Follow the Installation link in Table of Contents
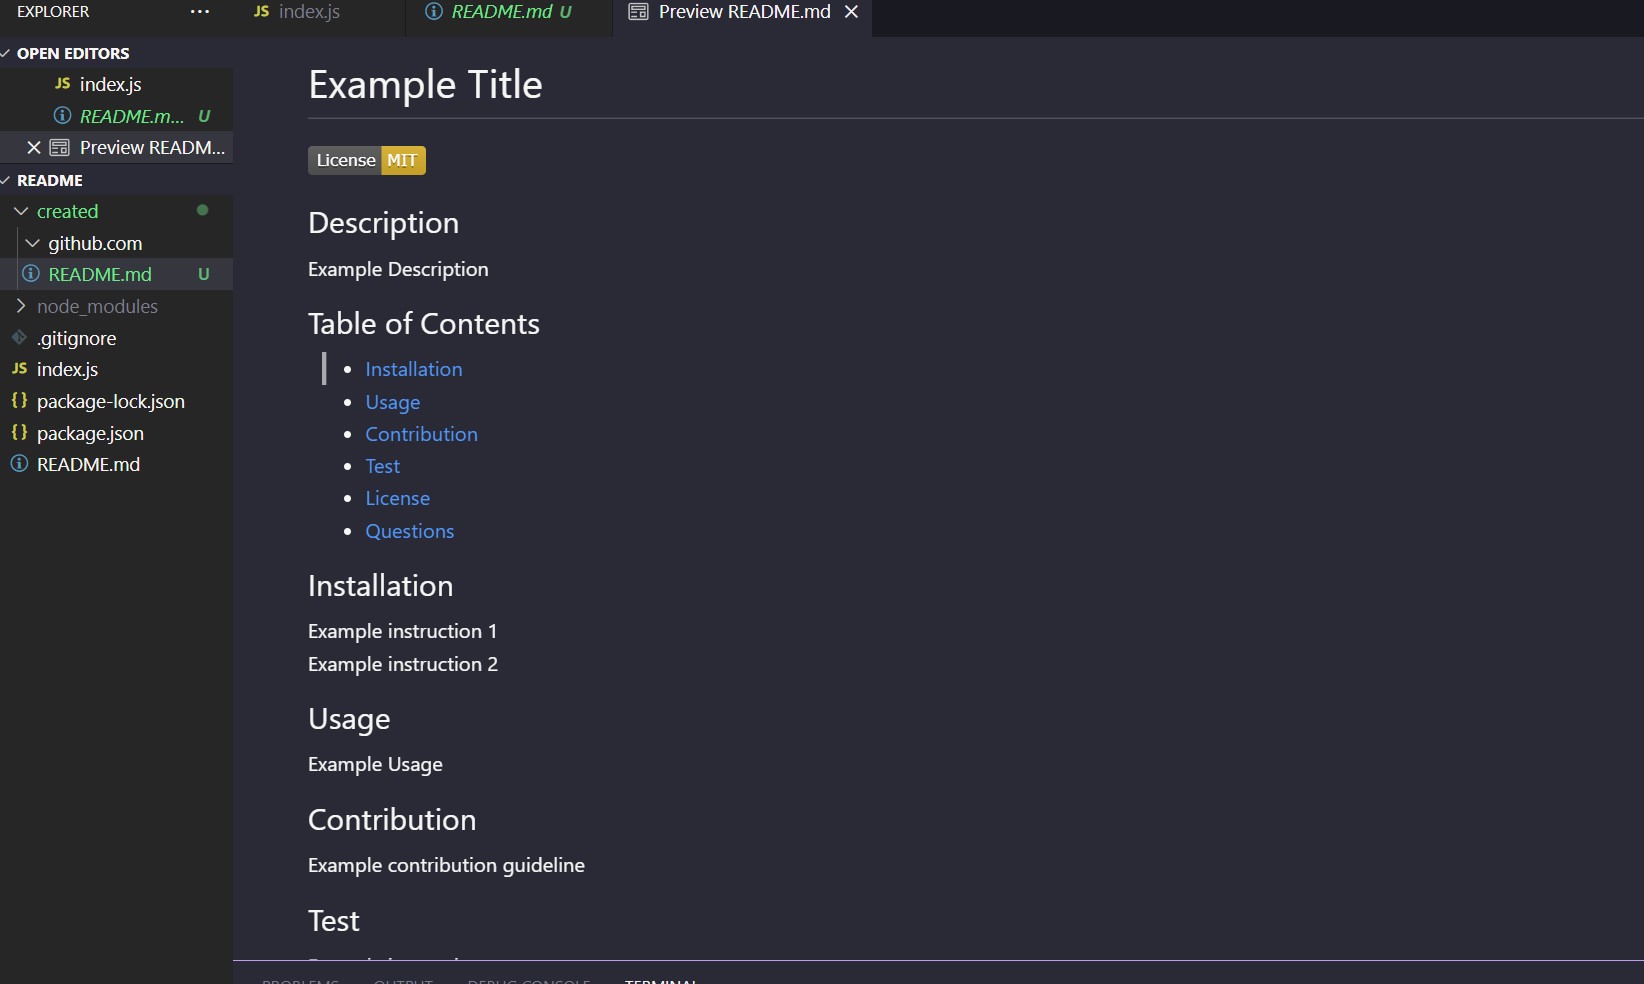The width and height of the screenshot is (1644, 984). 413,369
